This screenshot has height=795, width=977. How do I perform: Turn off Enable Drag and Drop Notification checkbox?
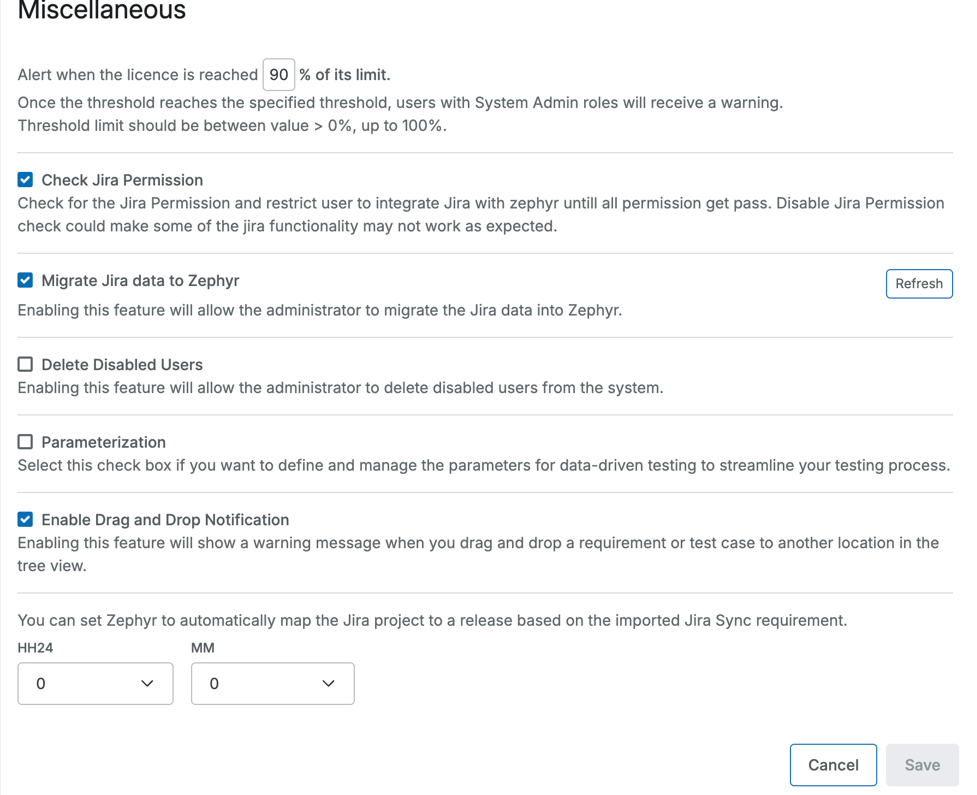point(26,520)
